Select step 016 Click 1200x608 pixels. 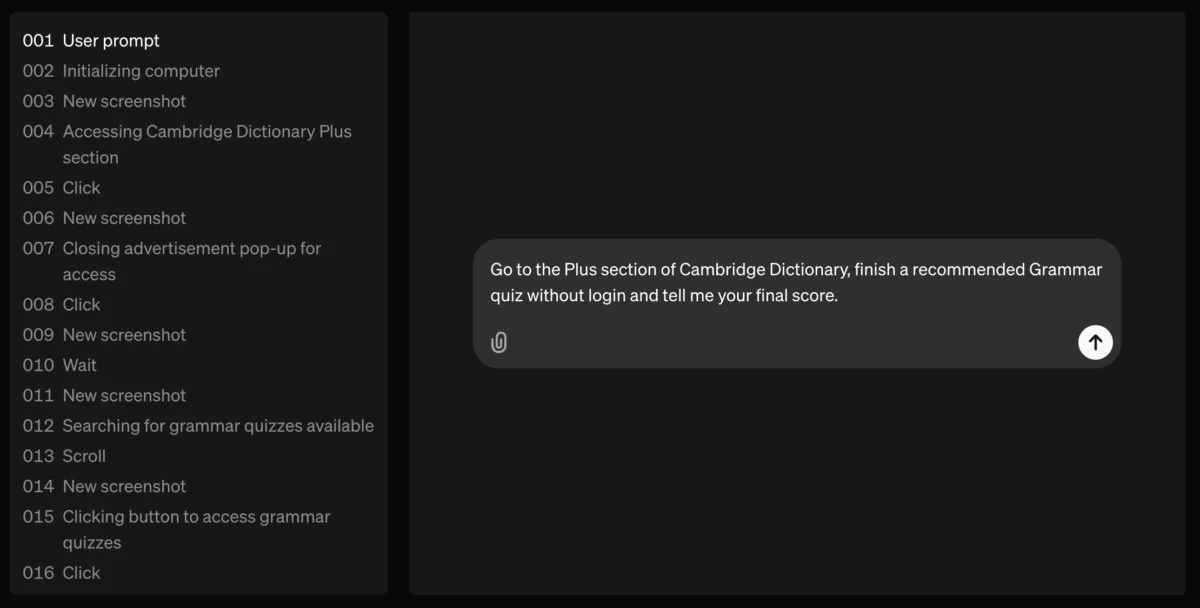(x=81, y=573)
